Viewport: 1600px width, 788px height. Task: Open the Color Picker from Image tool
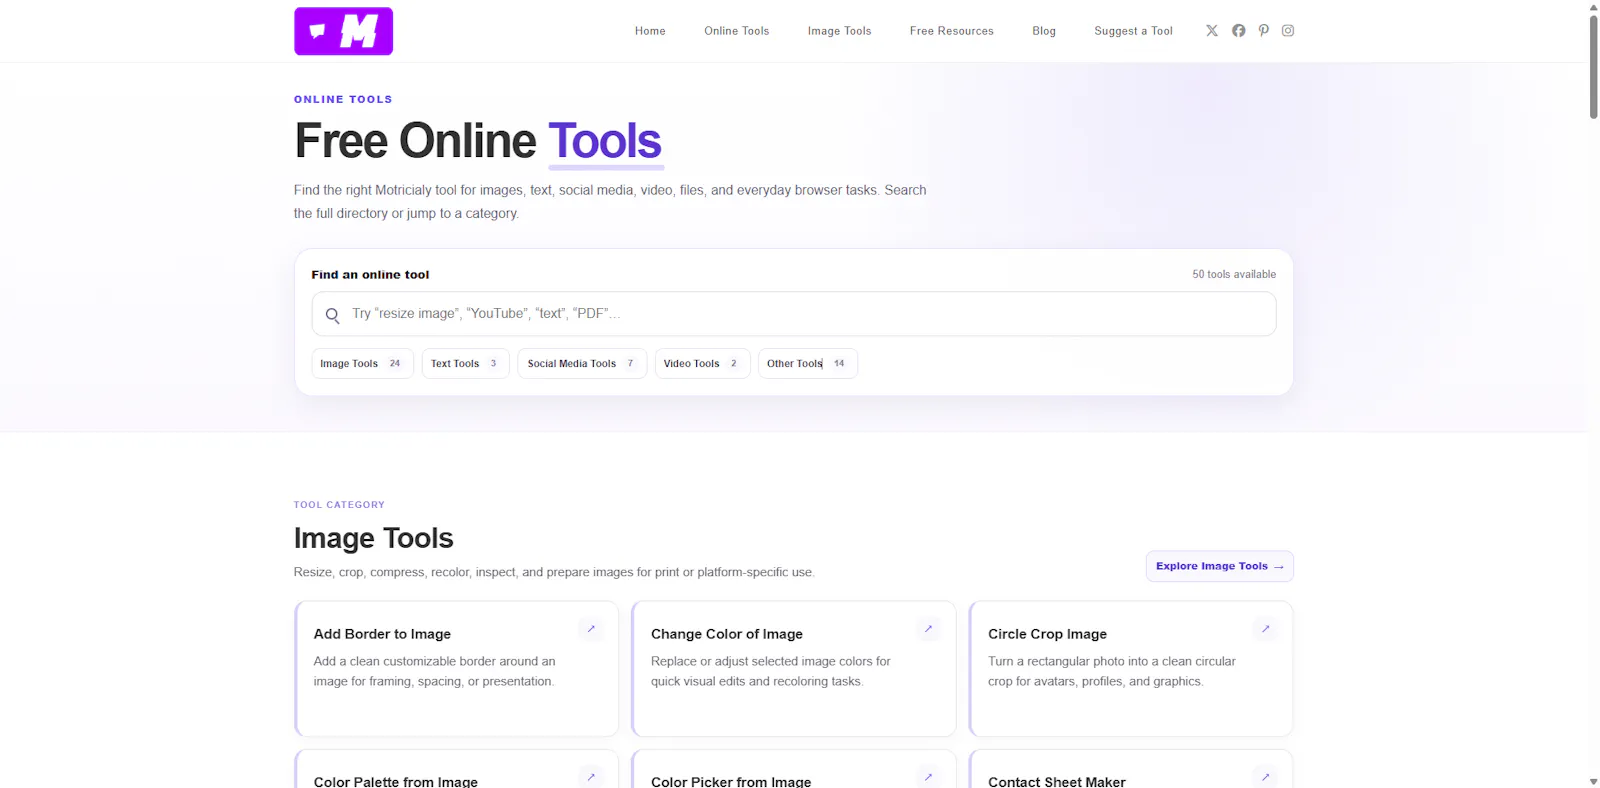[x=794, y=769]
